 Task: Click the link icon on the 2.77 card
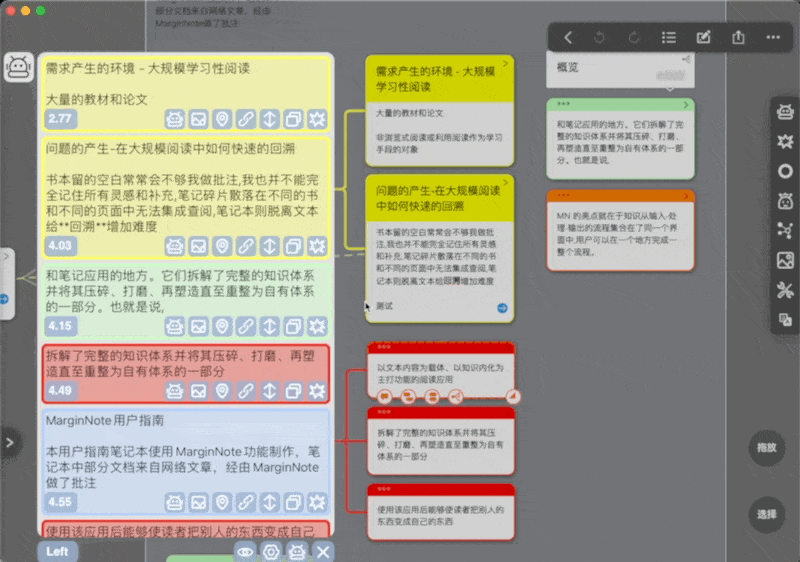tap(246, 119)
